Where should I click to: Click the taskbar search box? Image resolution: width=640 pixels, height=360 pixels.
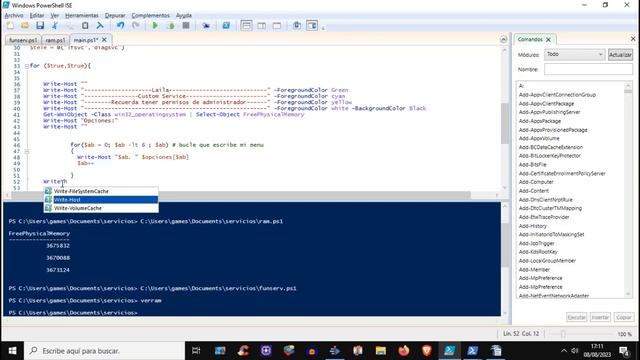(x=104, y=351)
